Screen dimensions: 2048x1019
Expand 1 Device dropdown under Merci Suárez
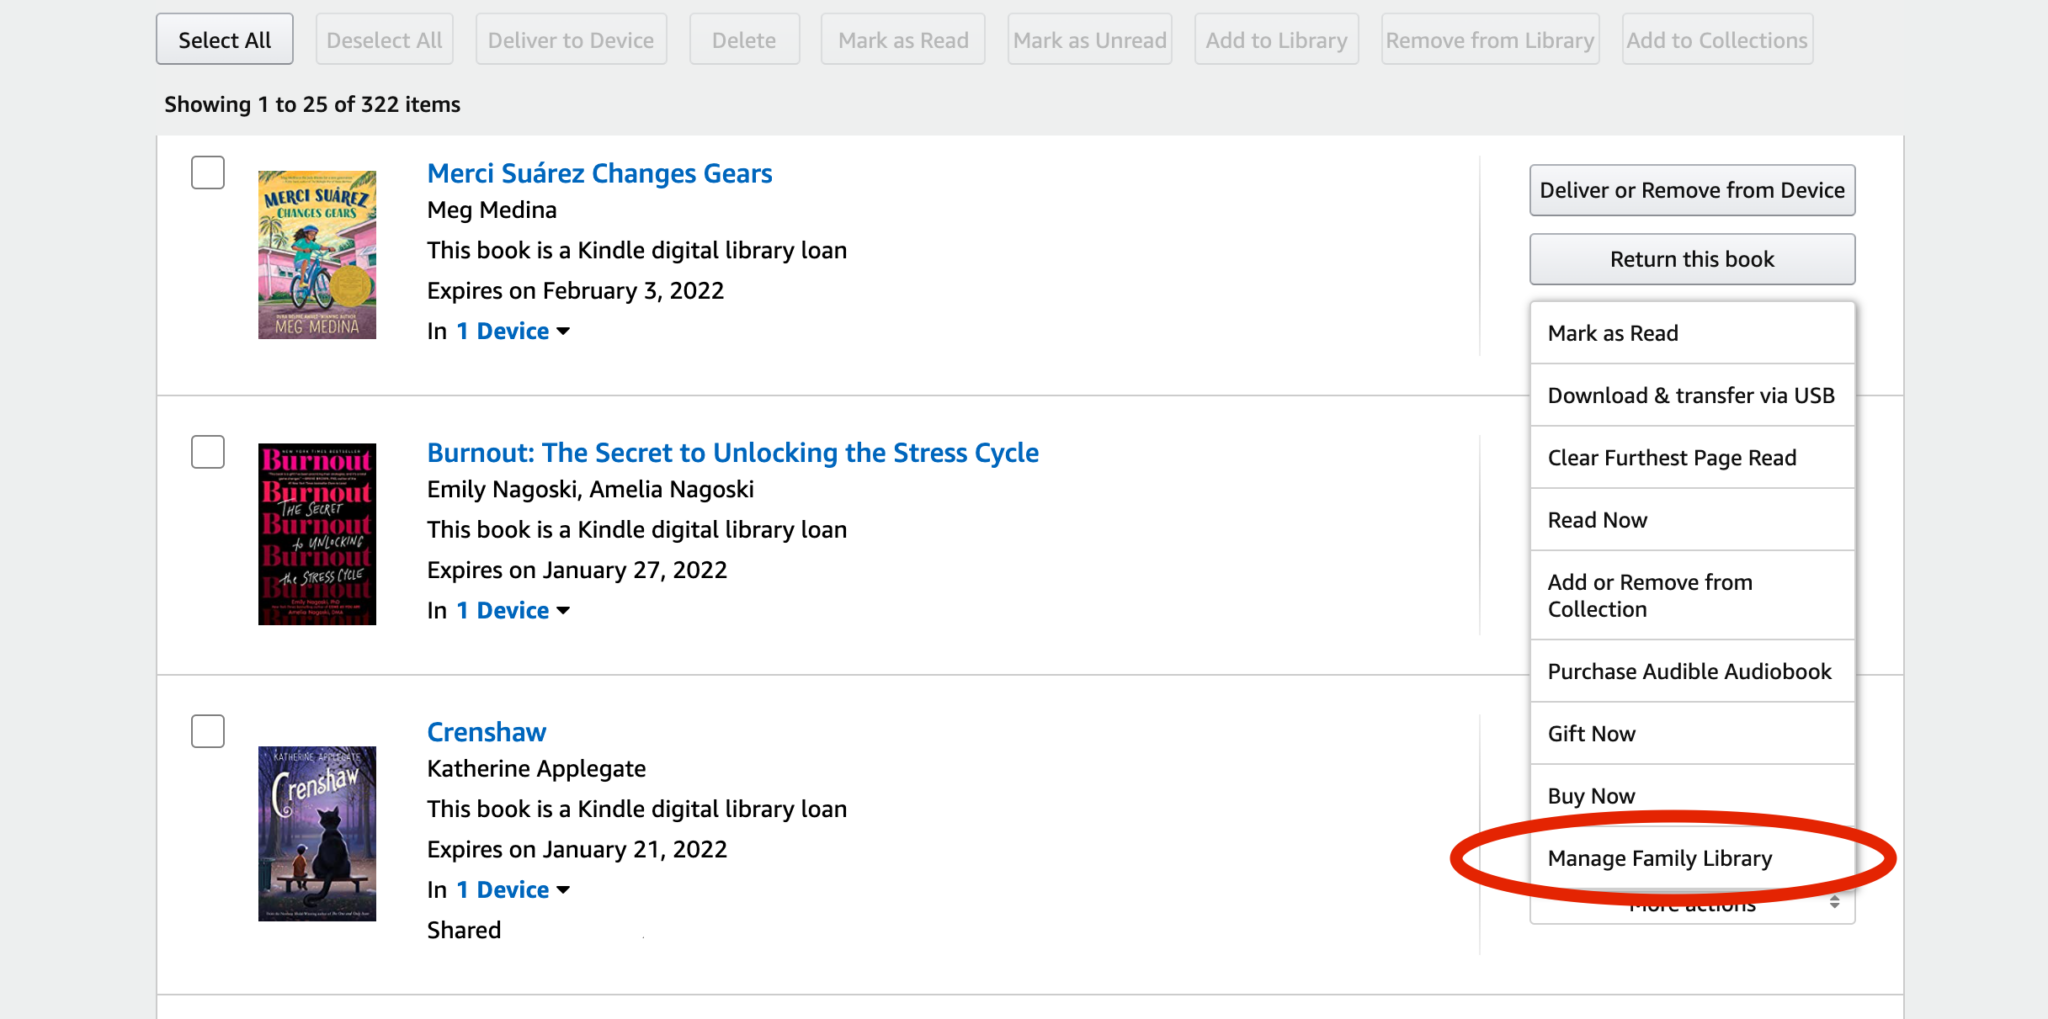click(x=512, y=331)
